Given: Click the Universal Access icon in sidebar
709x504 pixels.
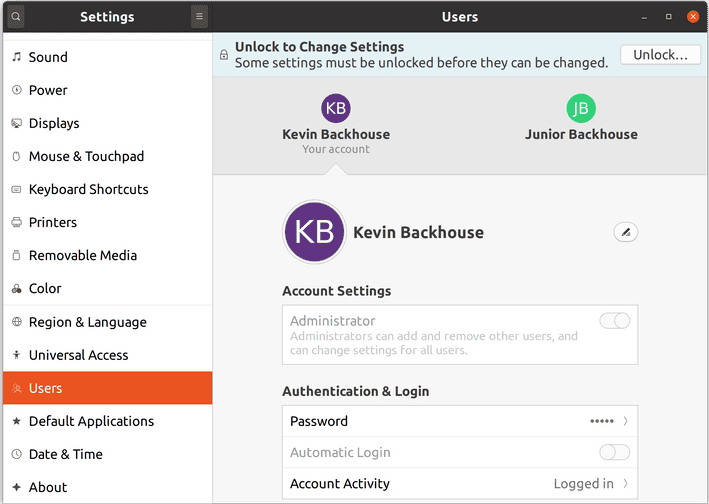Looking at the screenshot, I should tap(17, 355).
